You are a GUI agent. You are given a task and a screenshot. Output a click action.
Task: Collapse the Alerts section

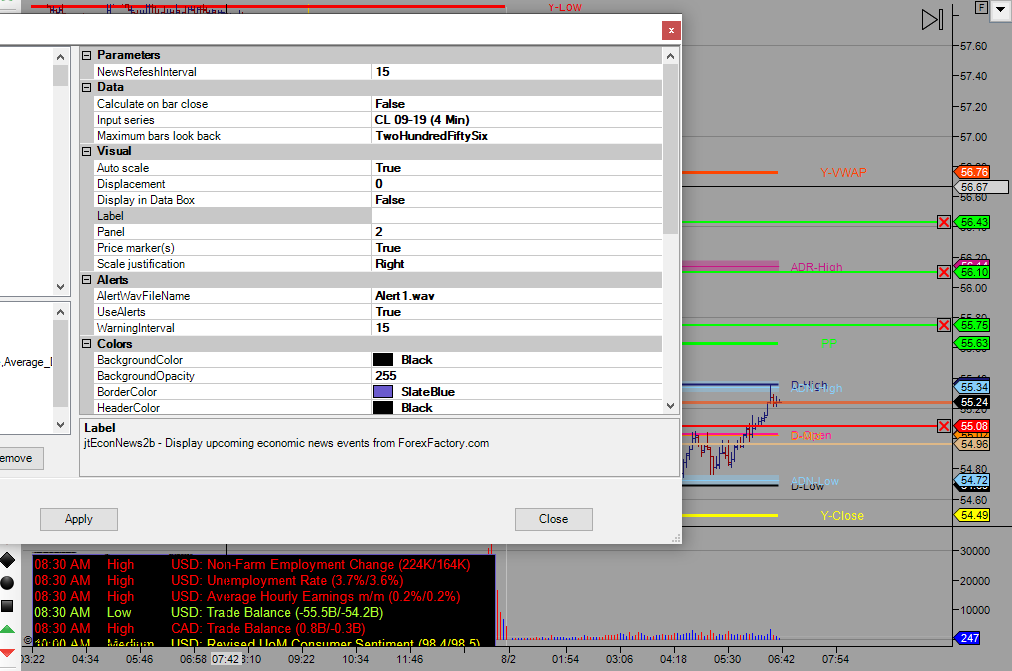[86, 280]
